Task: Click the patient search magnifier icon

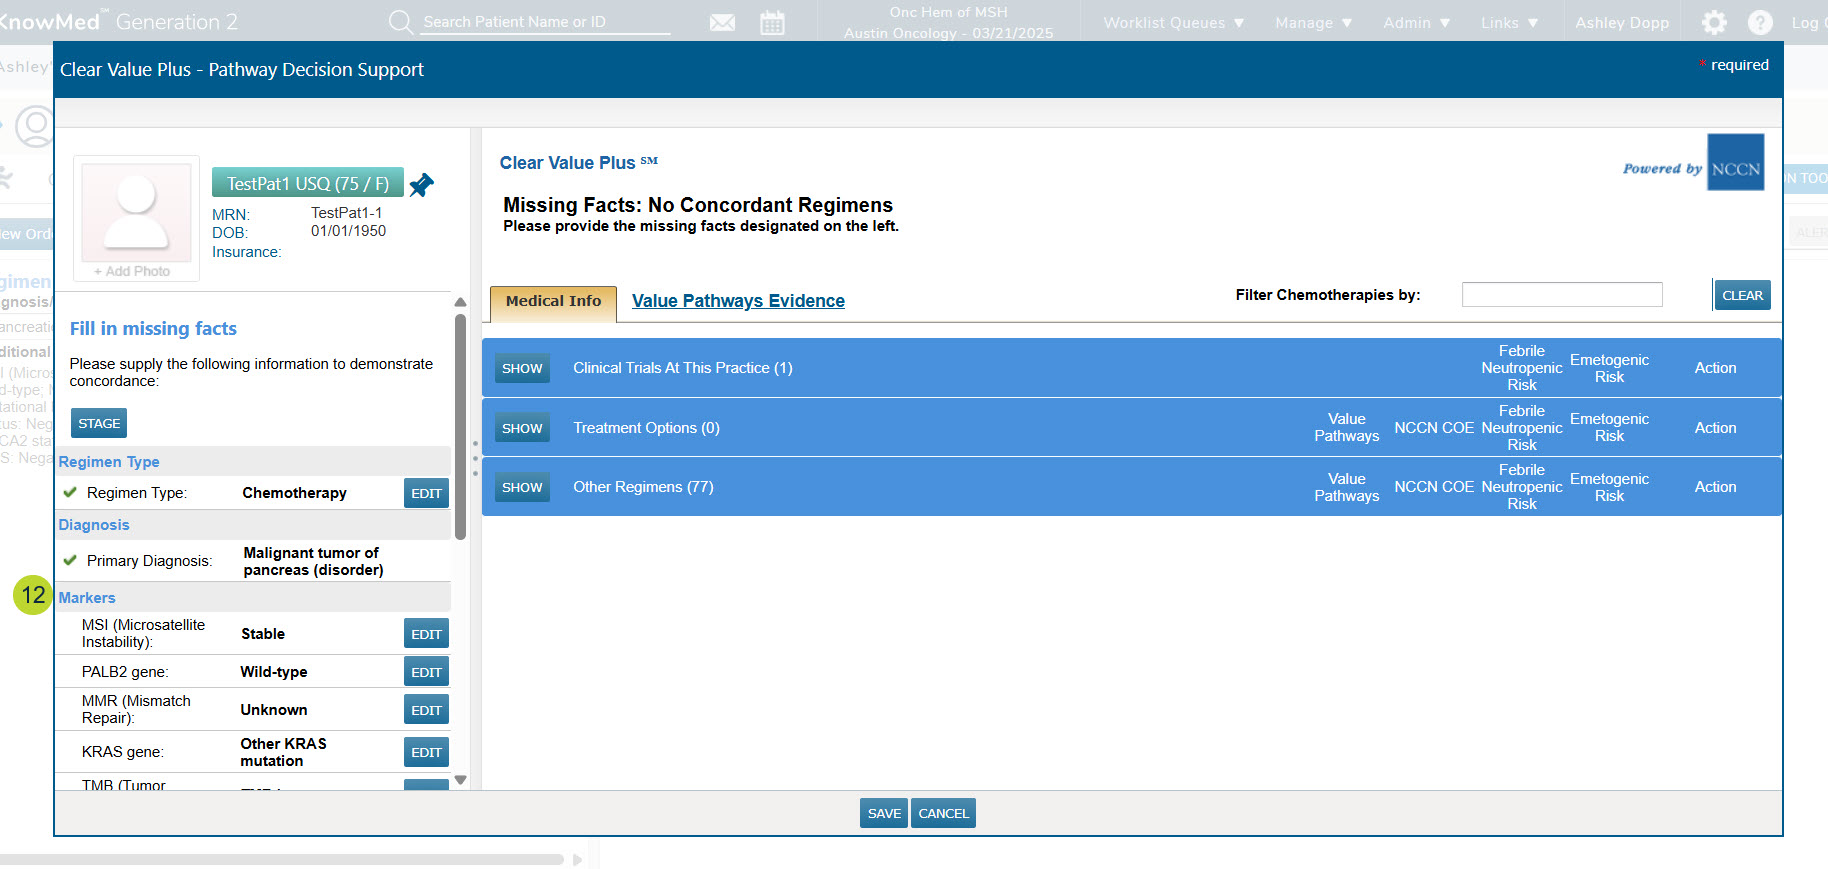Action: click(400, 22)
